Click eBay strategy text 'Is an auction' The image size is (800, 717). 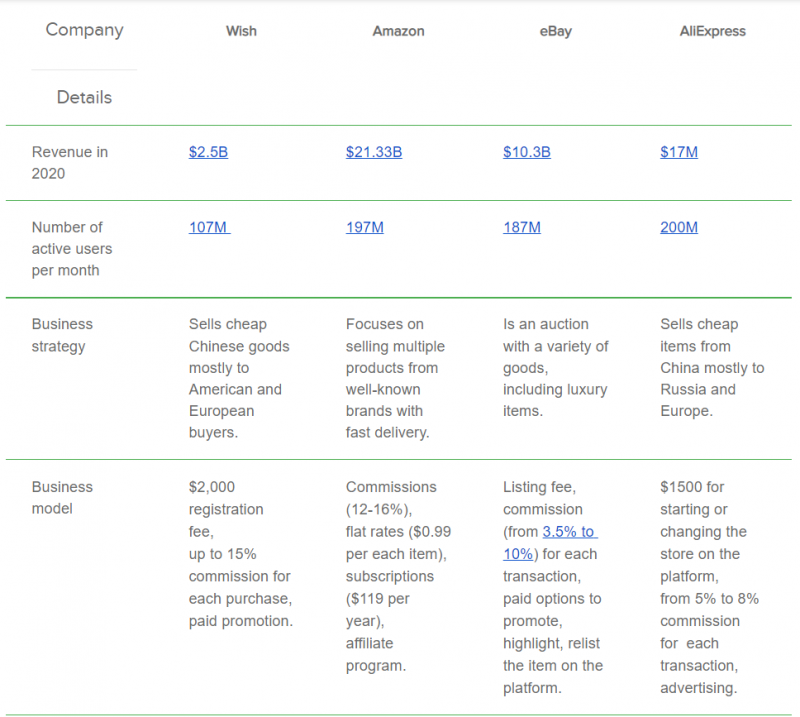pos(545,324)
